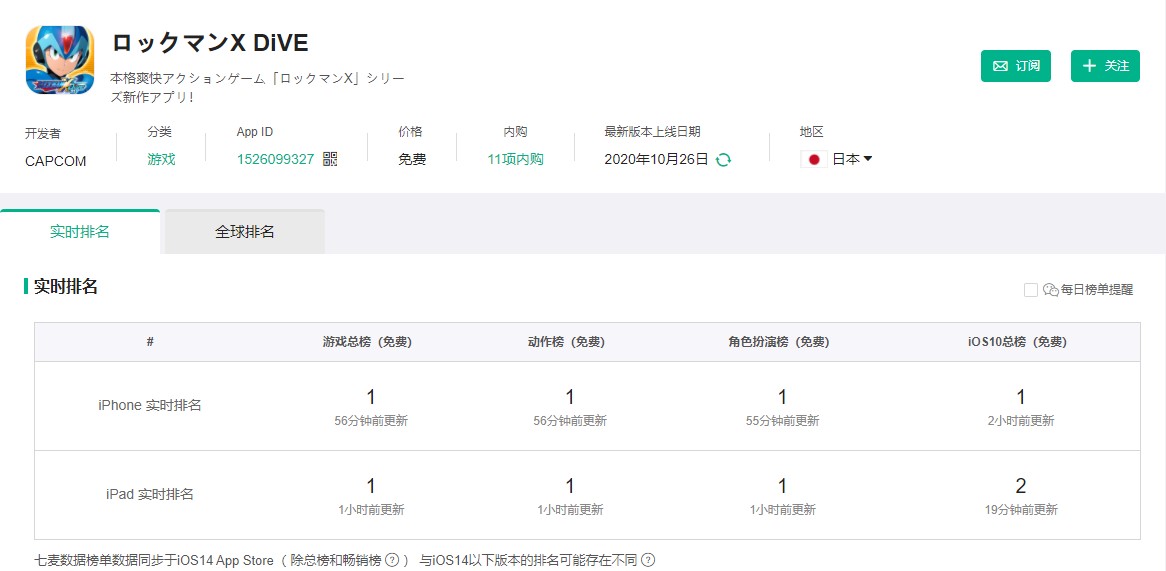
Task: Switch to the 实时排名 tab
Action: coord(80,232)
